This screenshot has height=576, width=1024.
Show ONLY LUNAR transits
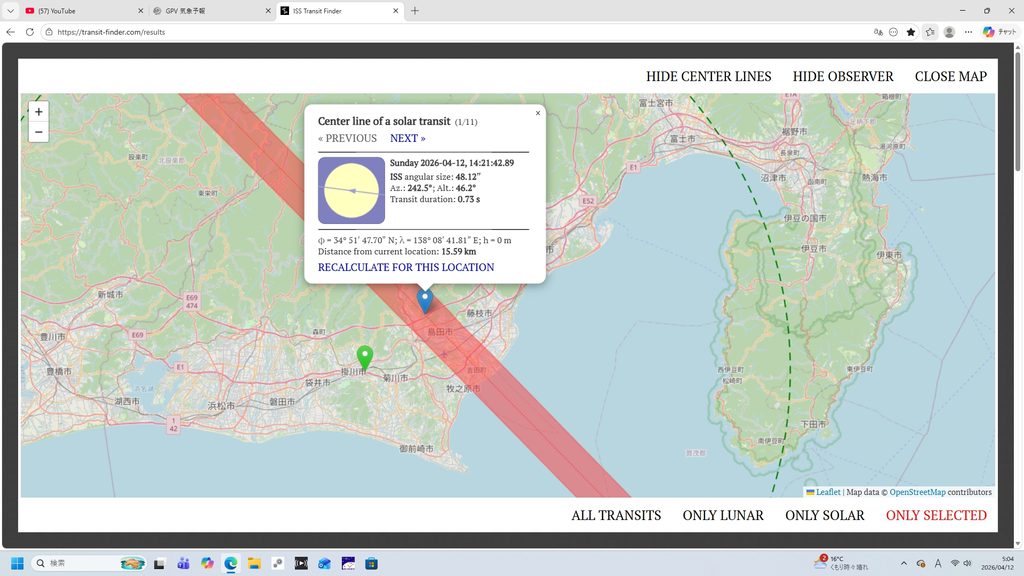coord(723,515)
